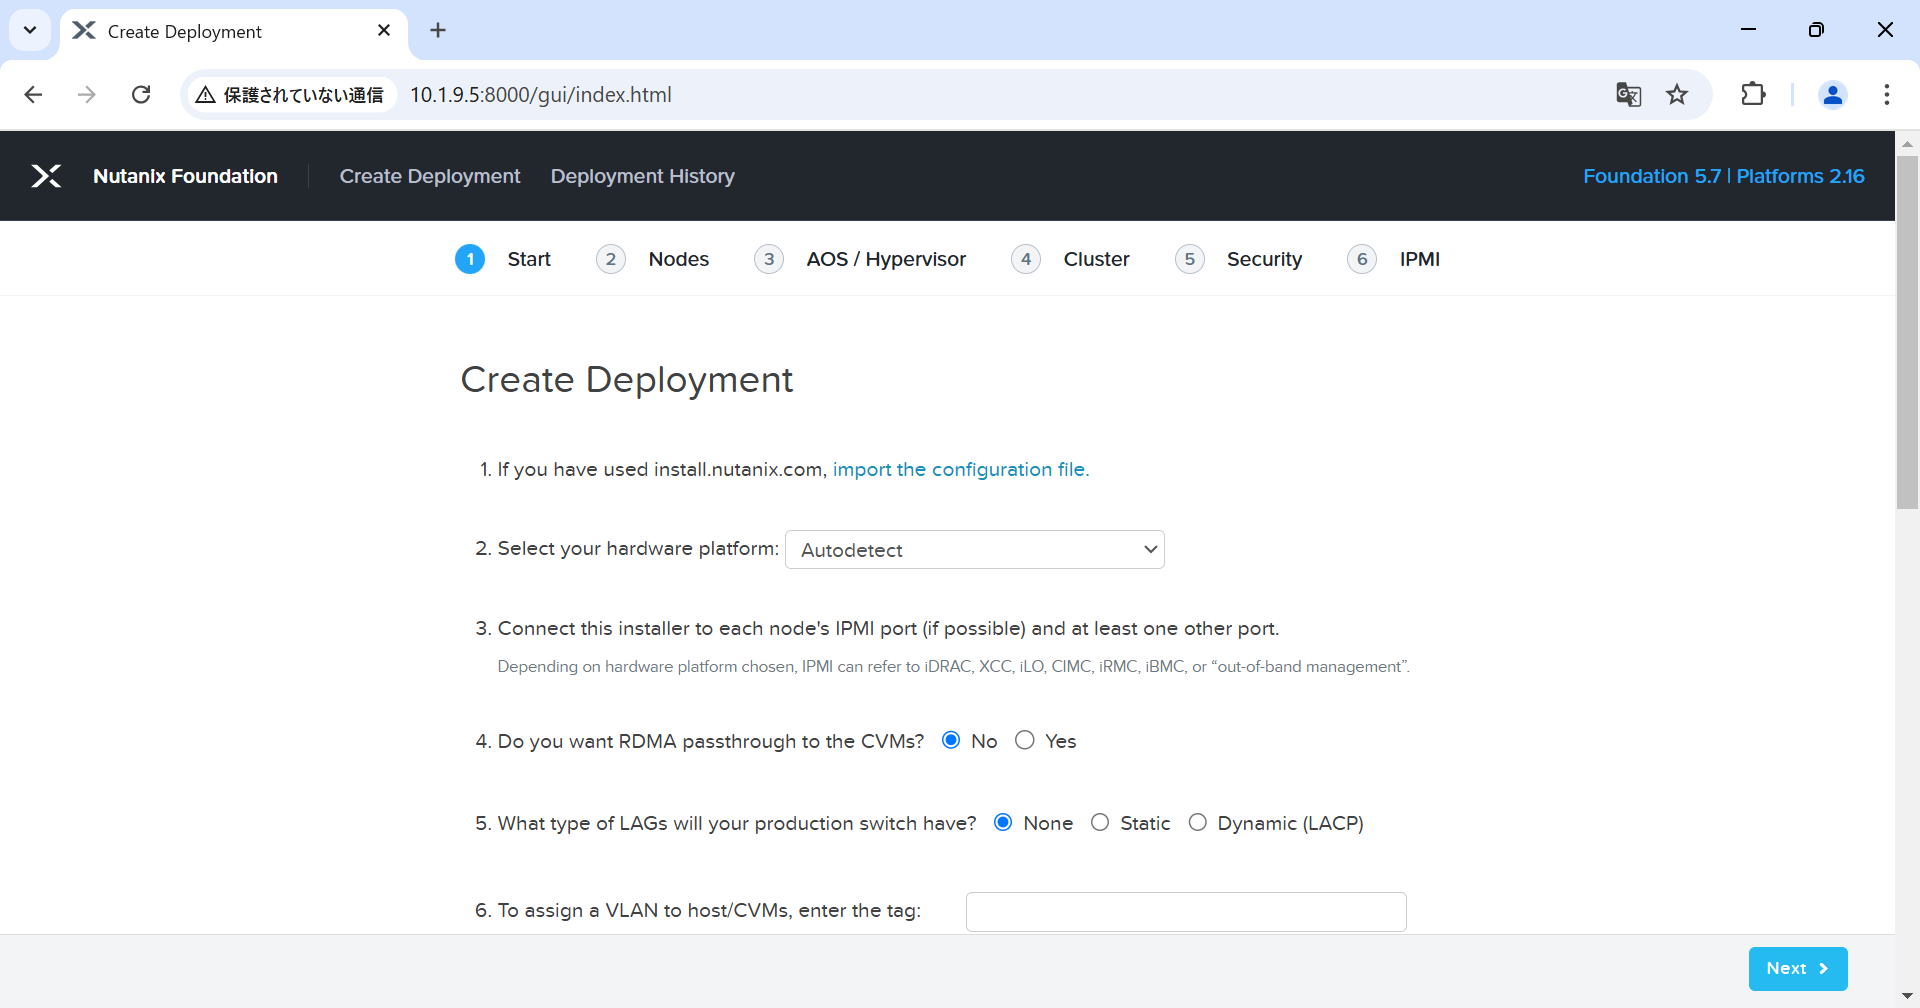Click step 4 circle for Cluster

tap(1026, 259)
